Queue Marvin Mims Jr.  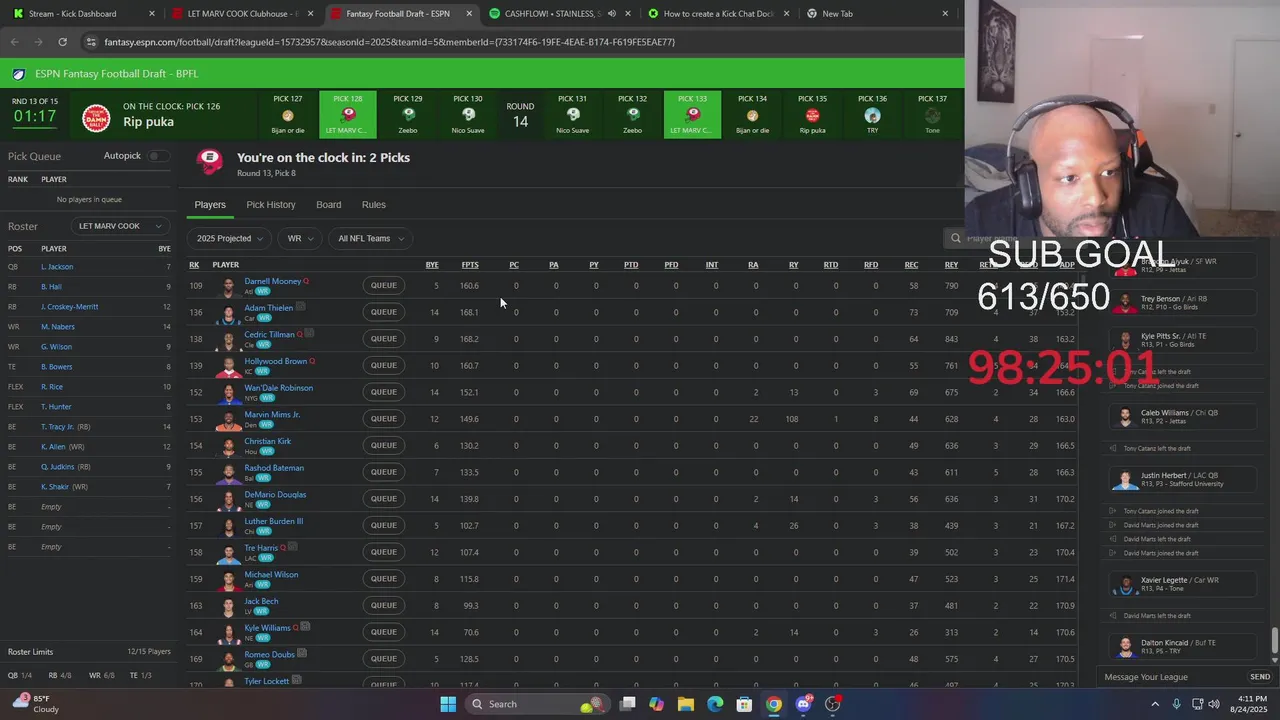[x=384, y=419]
